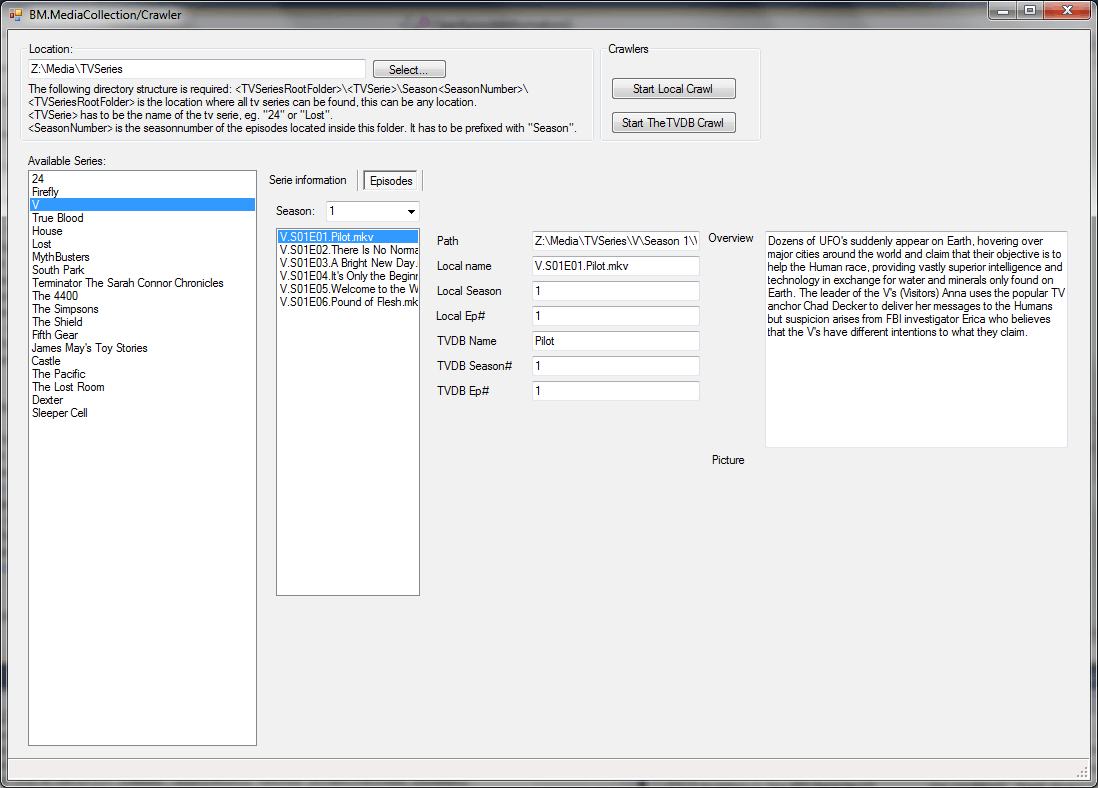Select Terminator The Sarah Connor Chronicles
This screenshot has width=1098, height=788.
coord(142,283)
